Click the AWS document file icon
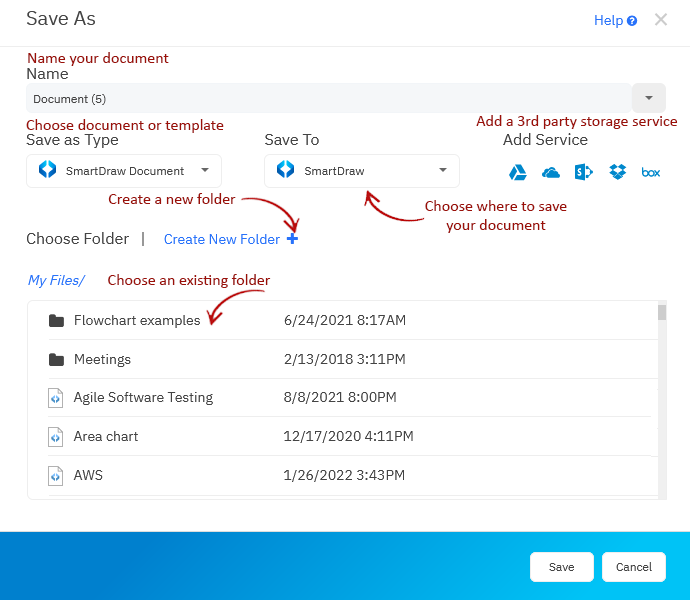 click(56, 475)
